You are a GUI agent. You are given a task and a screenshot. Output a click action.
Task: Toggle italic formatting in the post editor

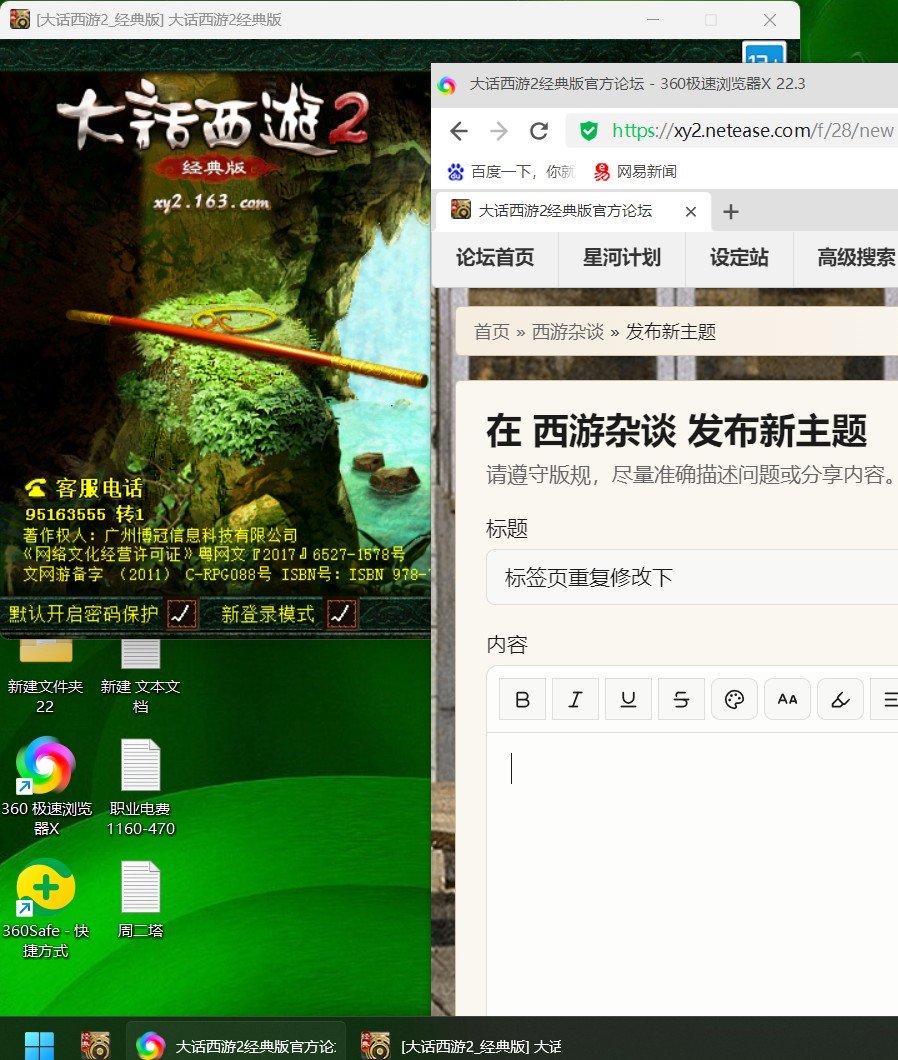click(575, 699)
